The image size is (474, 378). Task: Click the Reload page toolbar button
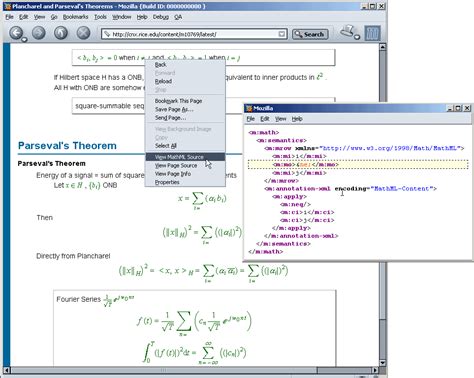tap(61, 33)
